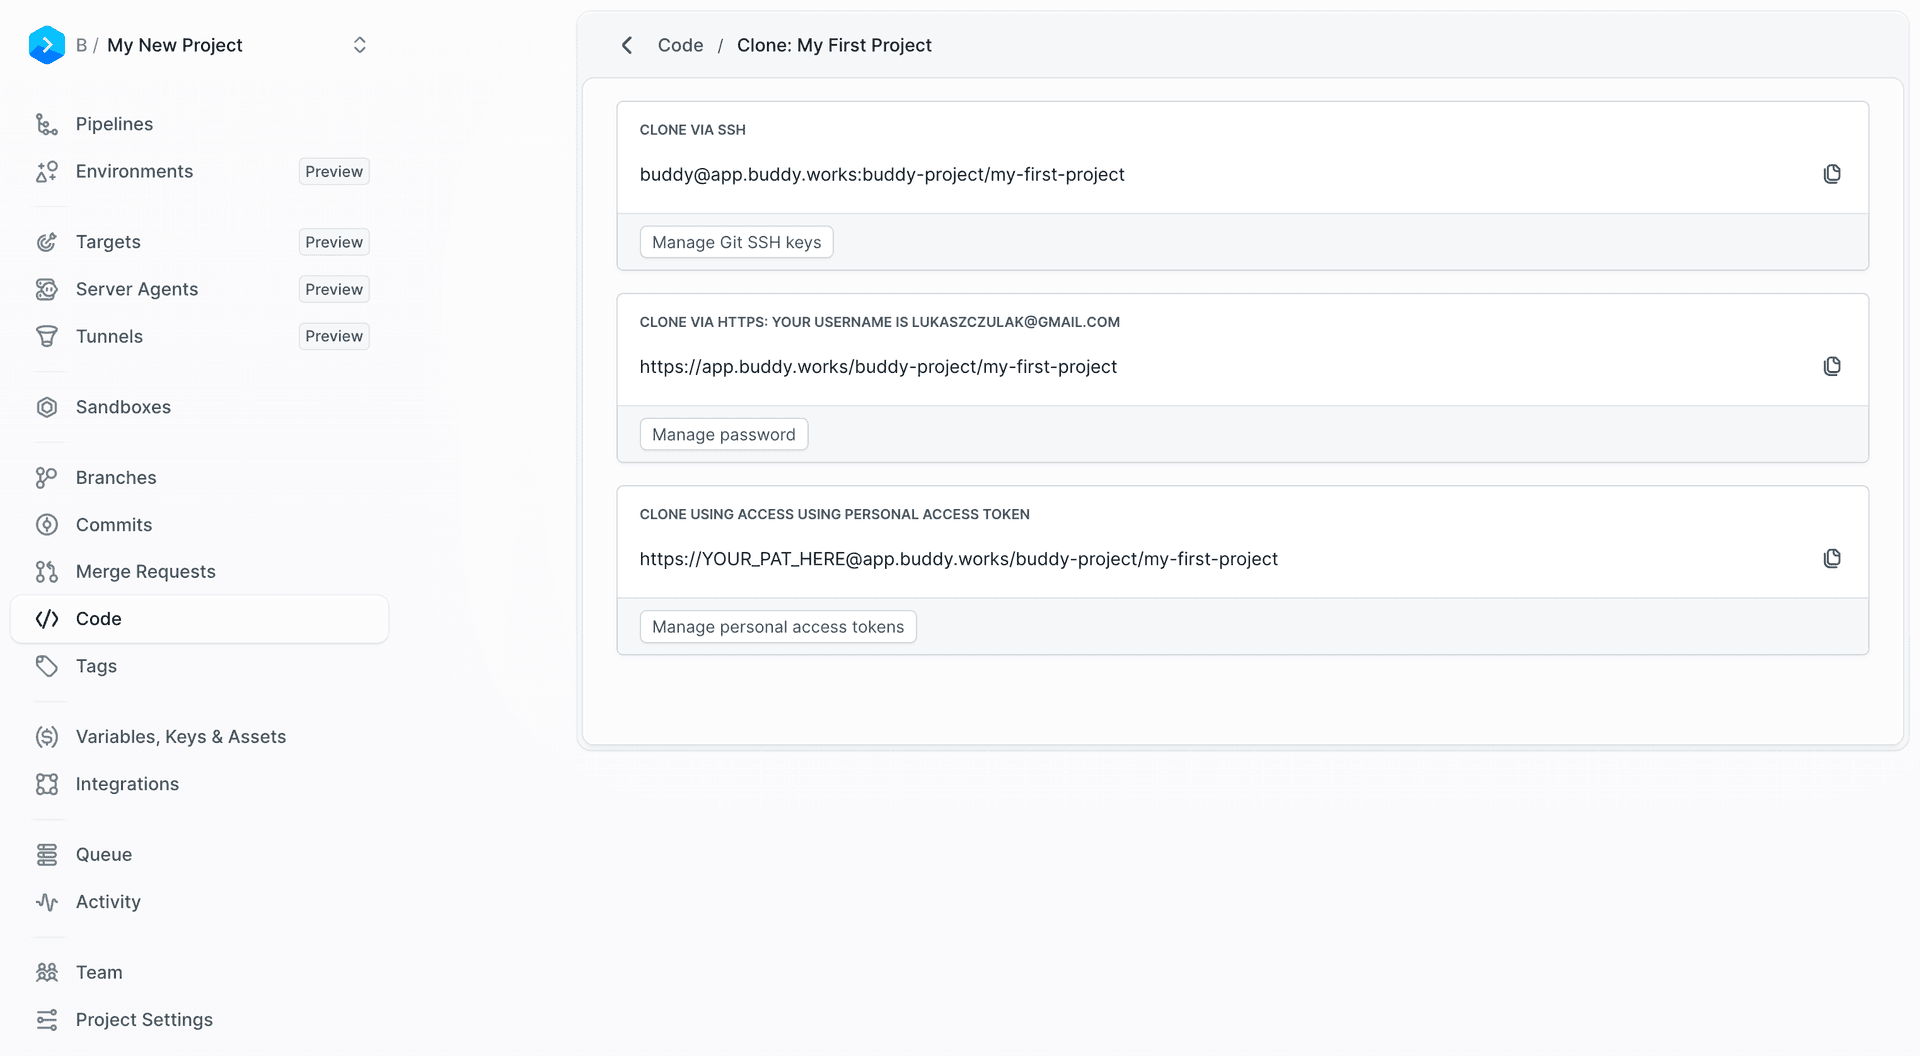Click the Commits icon
The width and height of the screenshot is (1920, 1056).
(47, 524)
